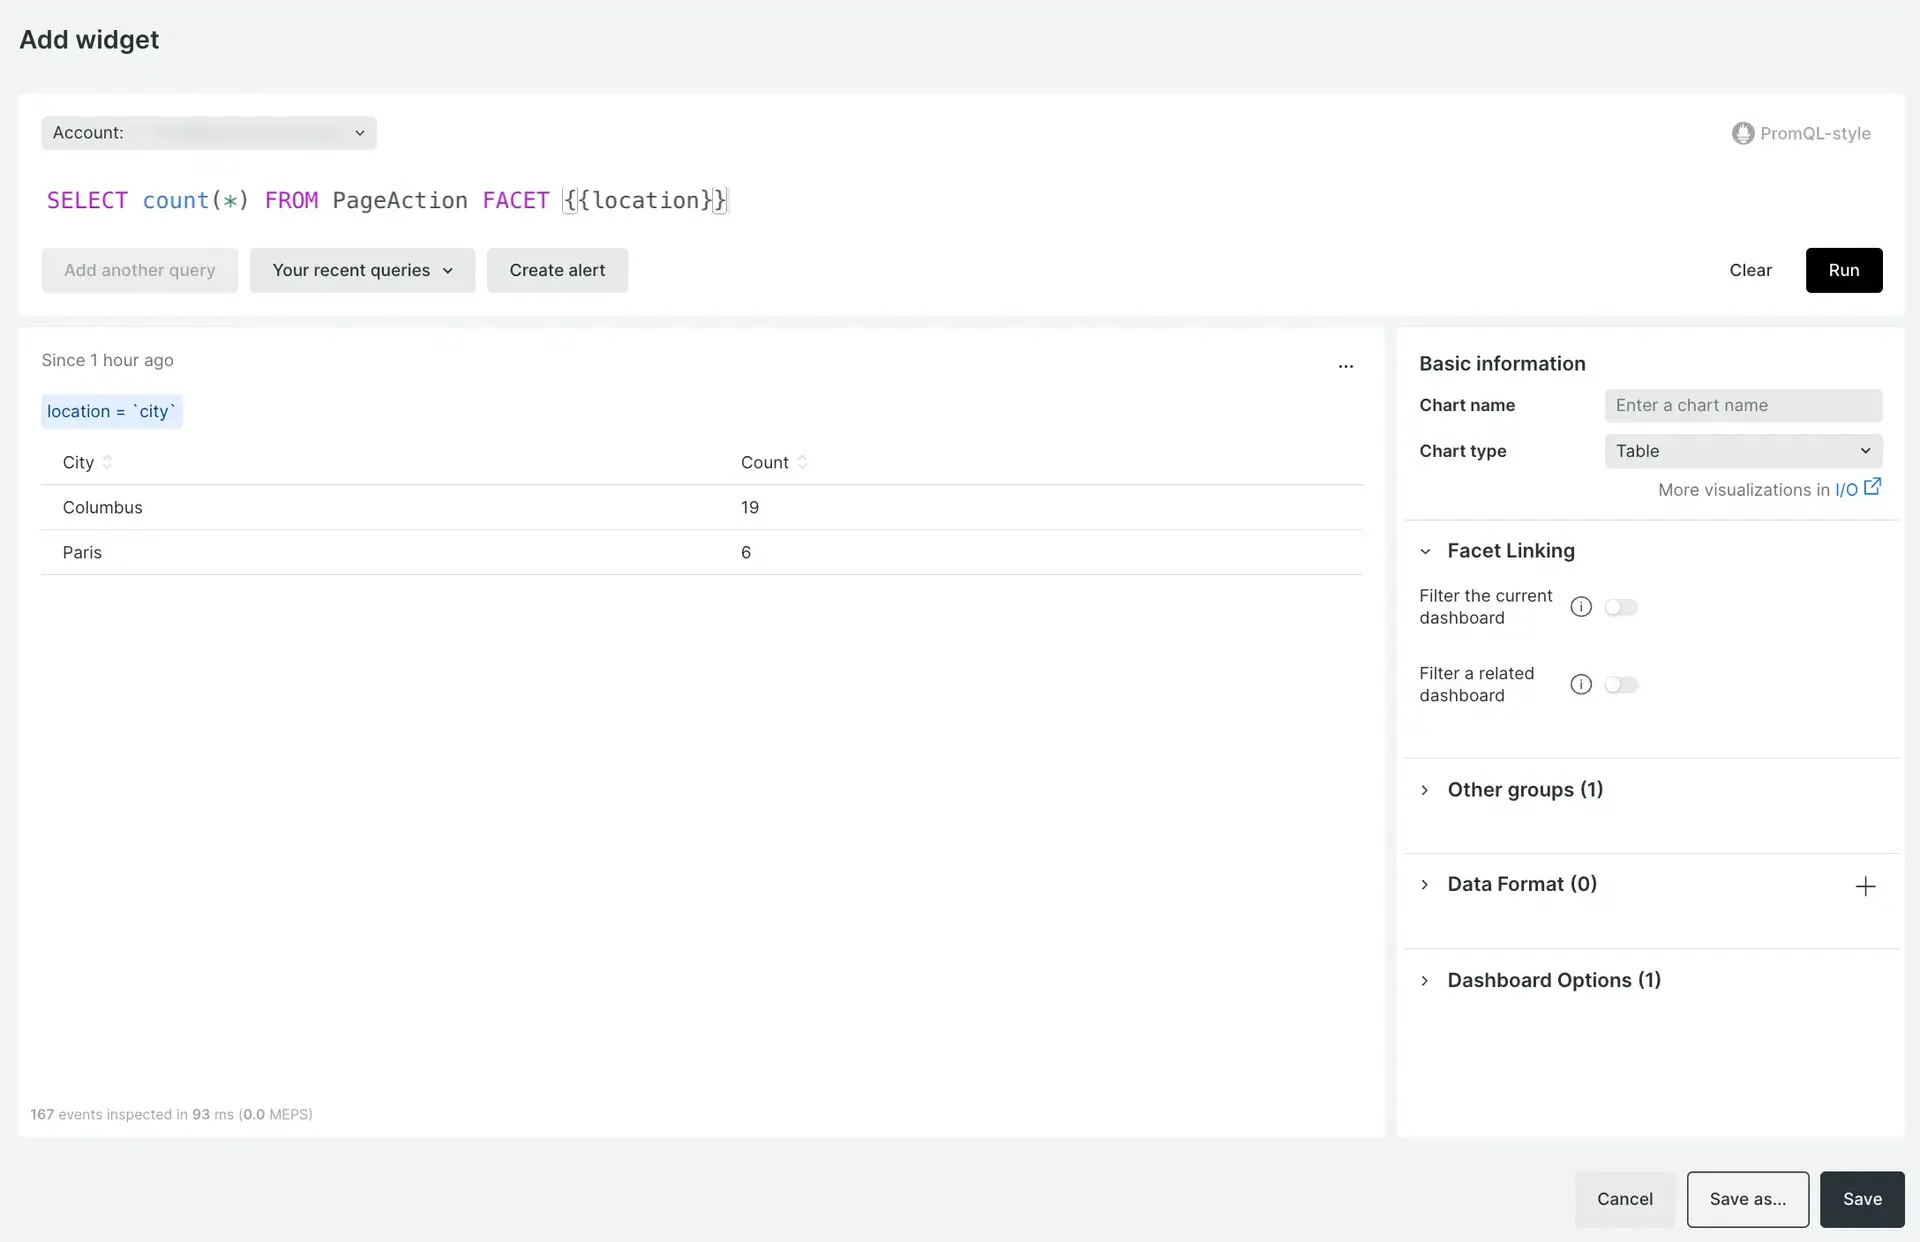1920x1242 pixels.
Task: Click the Create alert button
Action: point(557,270)
